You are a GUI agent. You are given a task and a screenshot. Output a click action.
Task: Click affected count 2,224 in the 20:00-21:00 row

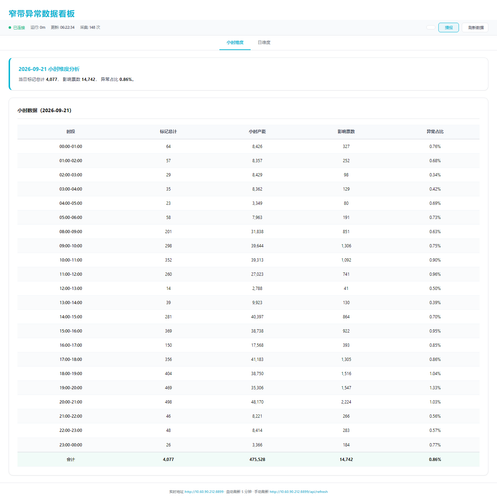346,402
